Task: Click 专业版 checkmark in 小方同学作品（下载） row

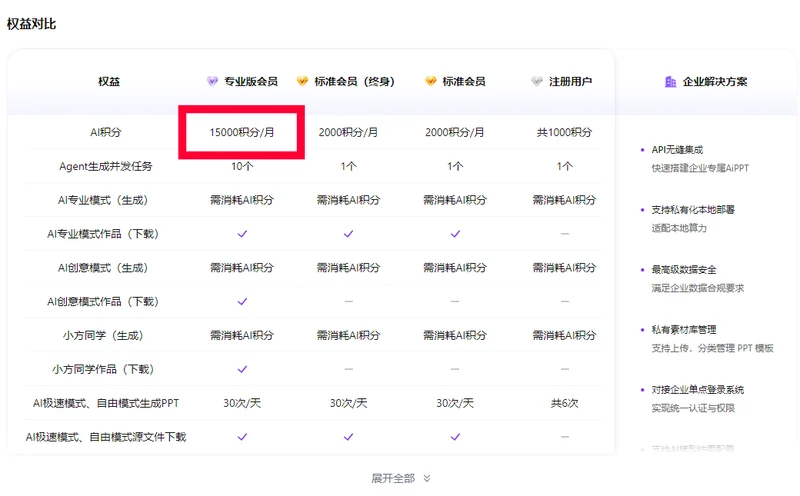Action: coord(242,369)
